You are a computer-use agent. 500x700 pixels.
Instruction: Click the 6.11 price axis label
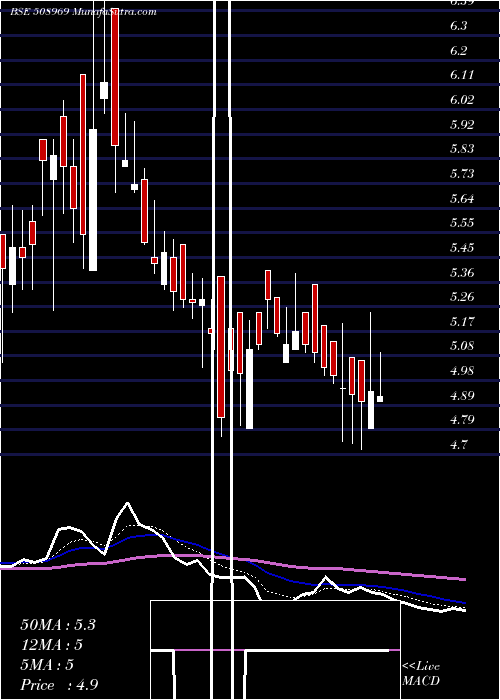click(462, 75)
